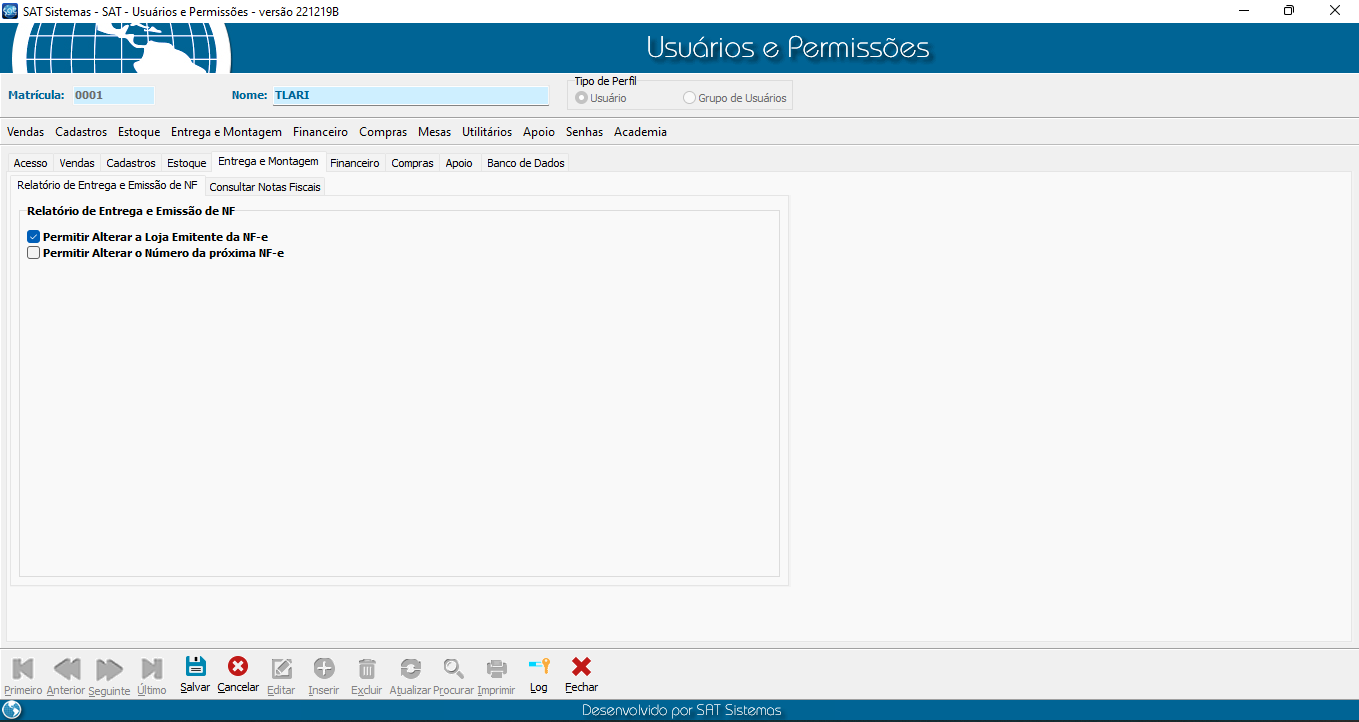Open the Financeiro menu in menu bar
This screenshot has width=1359, height=722.
320,132
